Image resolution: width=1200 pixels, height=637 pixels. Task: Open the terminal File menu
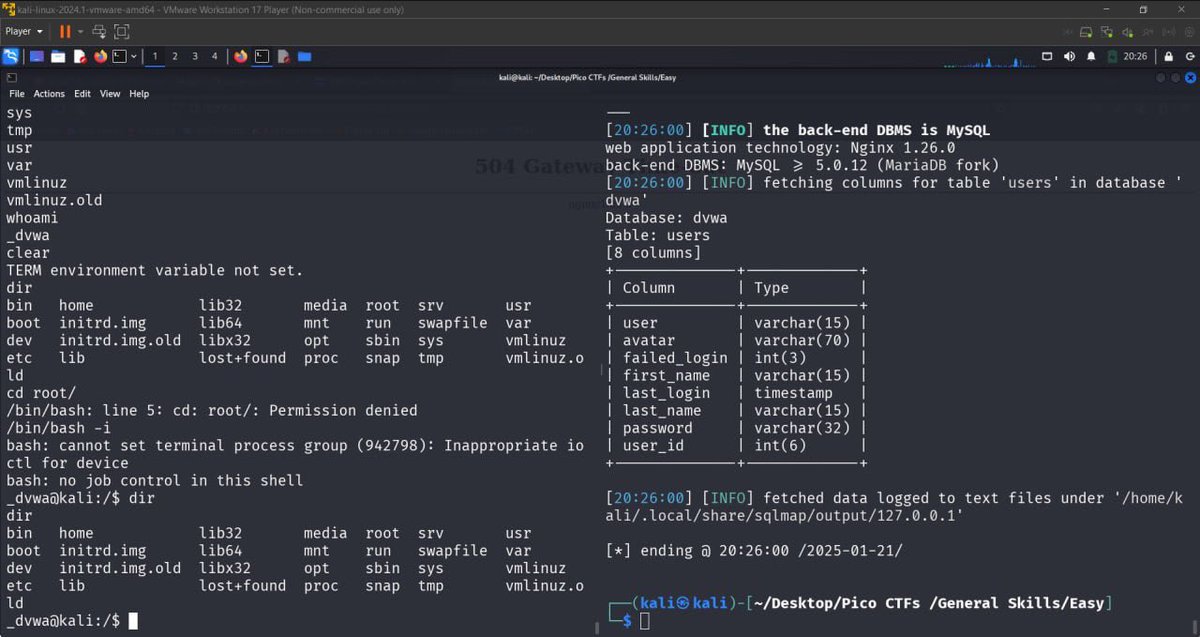(17, 93)
